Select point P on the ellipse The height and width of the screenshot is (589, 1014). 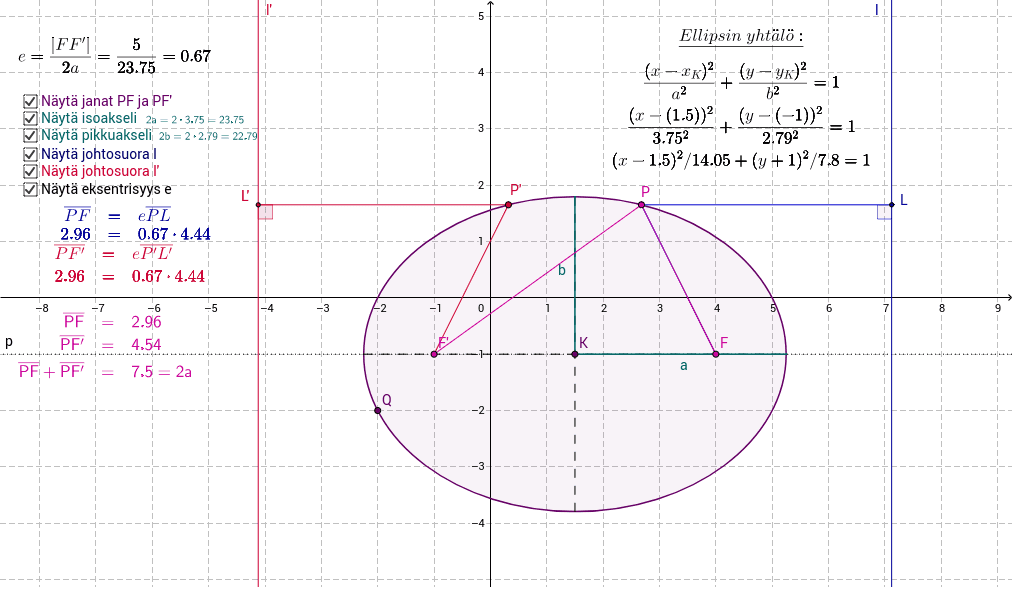(x=642, y=205)
